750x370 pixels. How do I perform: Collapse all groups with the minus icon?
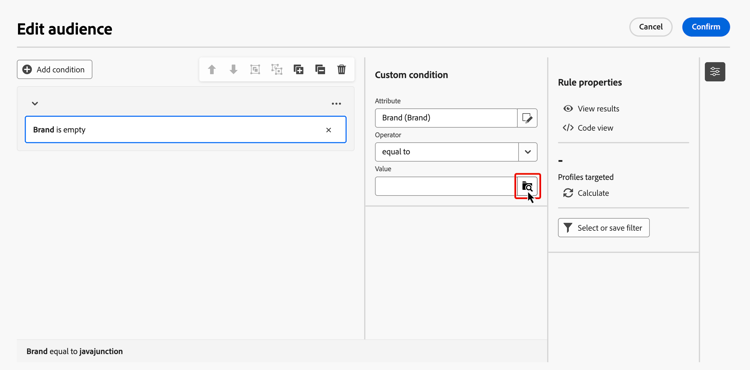(320, 70)
